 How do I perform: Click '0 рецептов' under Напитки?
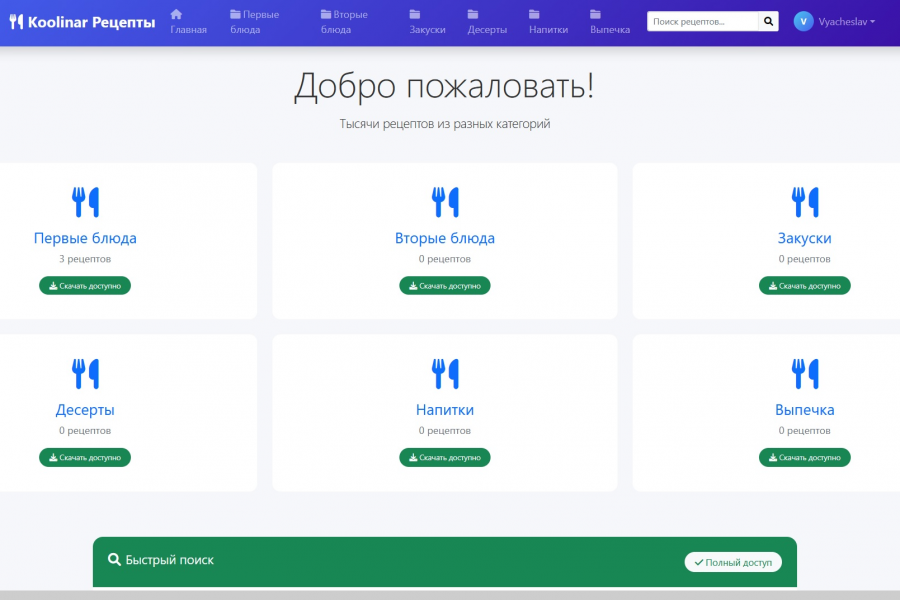[x=445, y=431]
